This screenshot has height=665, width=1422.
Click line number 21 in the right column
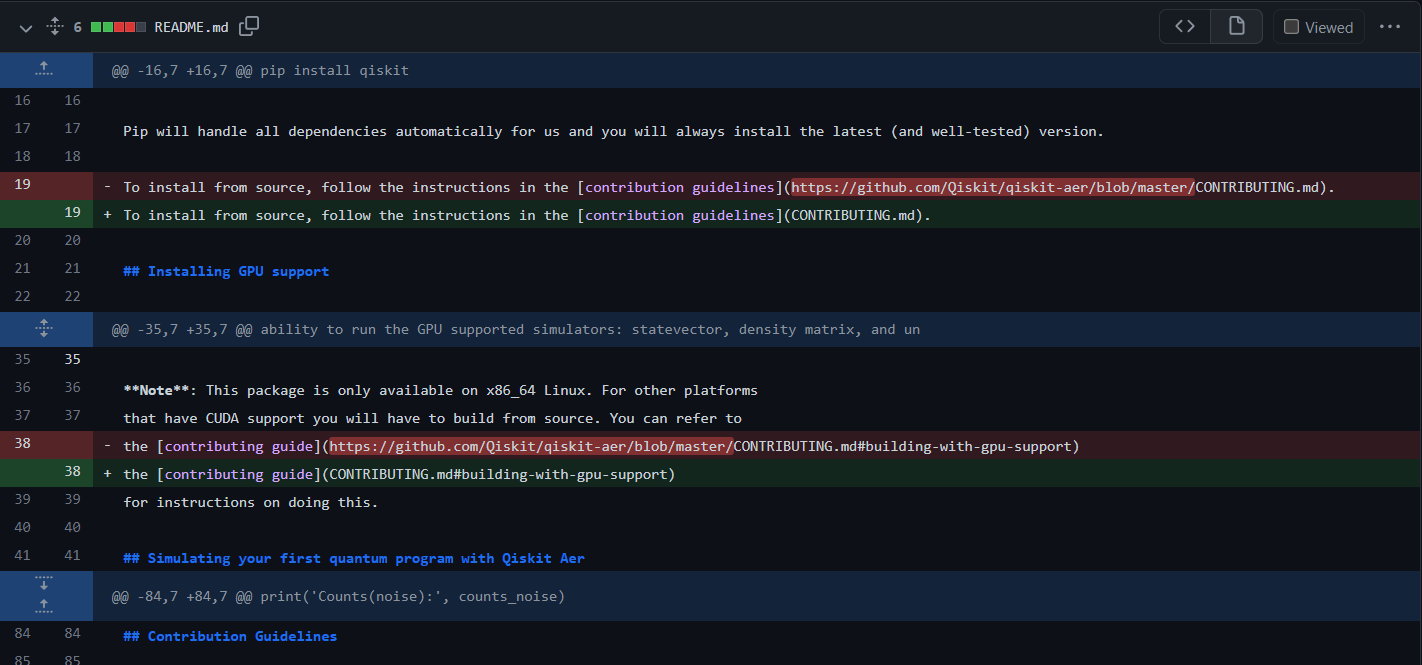[x=72, y=269]
